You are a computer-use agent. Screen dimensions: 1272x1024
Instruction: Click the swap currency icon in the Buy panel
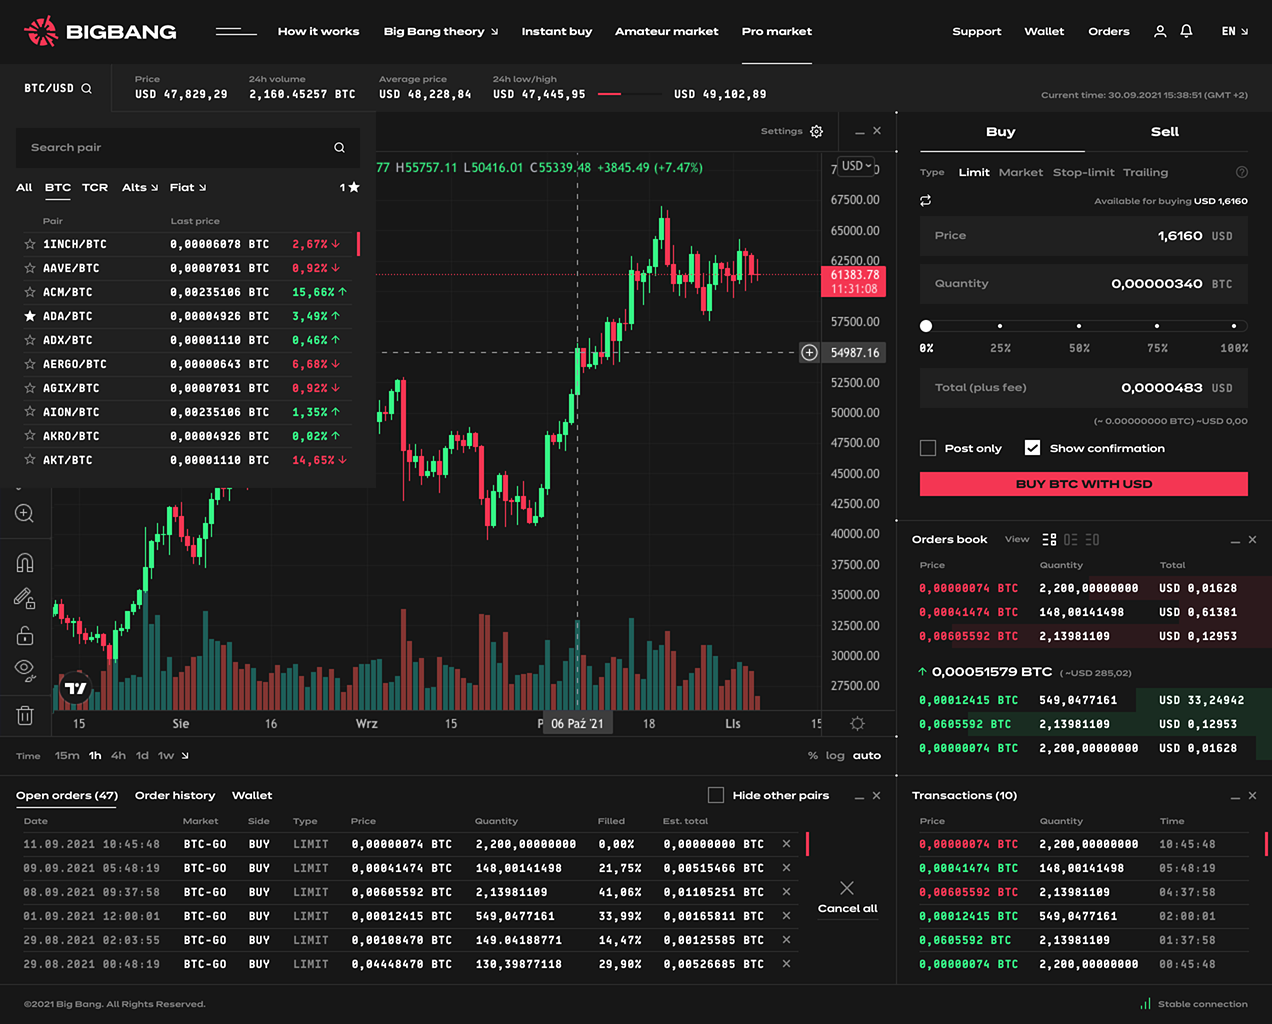tap(926, 201)
